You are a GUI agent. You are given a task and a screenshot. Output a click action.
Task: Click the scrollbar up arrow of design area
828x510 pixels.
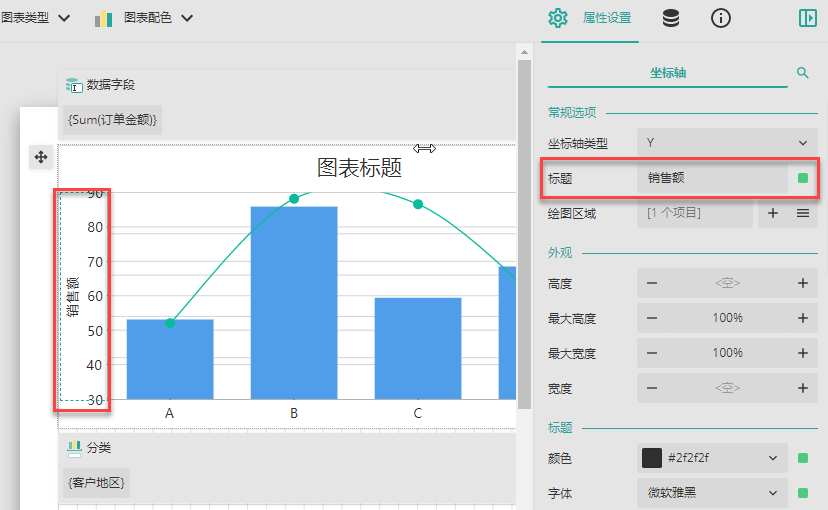tap(524, 52)
